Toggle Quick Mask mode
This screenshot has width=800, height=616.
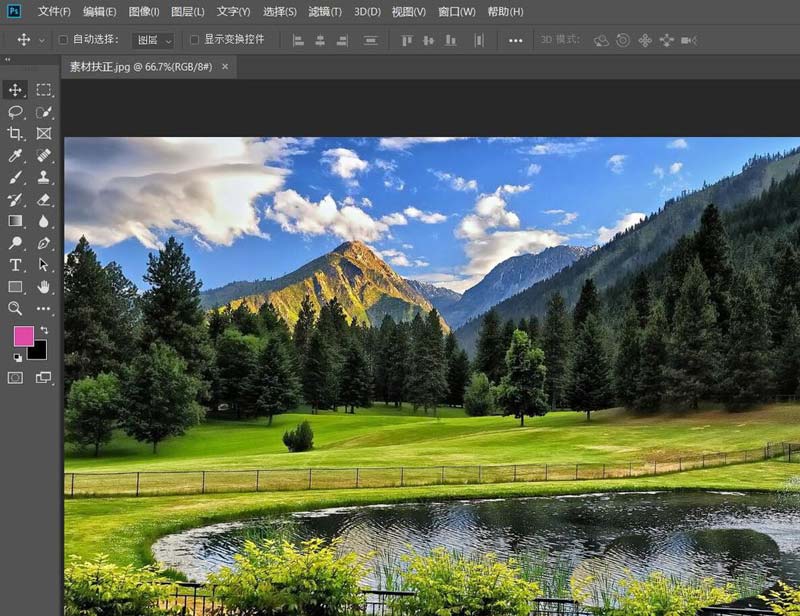tap(15, 378)
